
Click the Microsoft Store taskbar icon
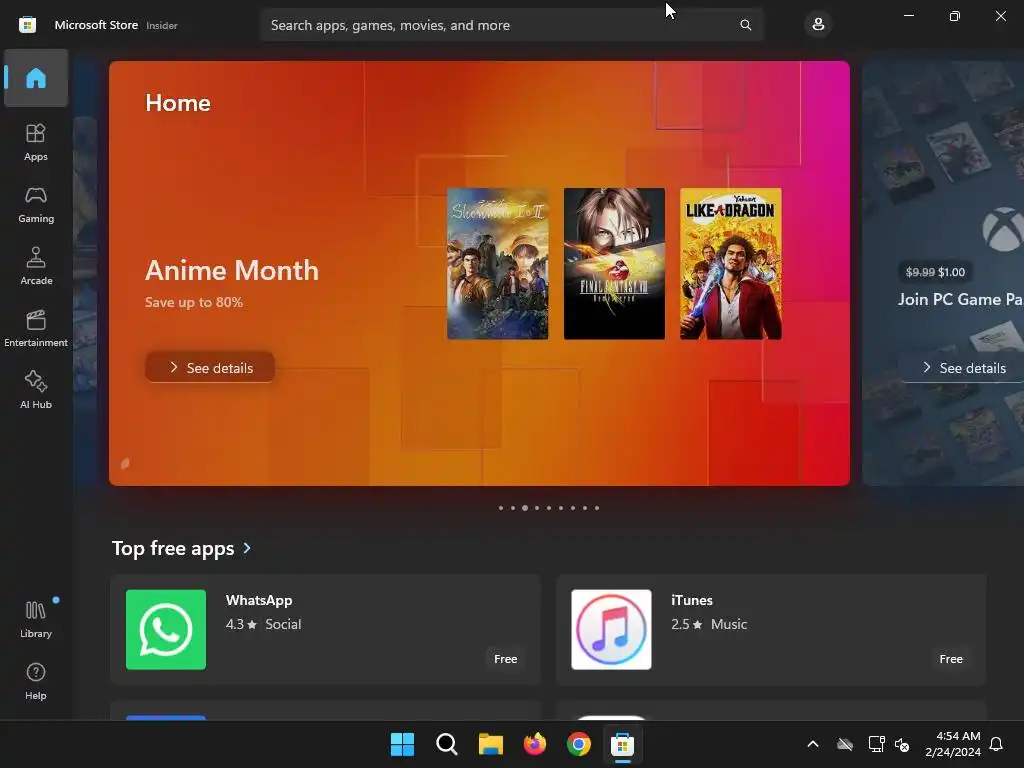pyautogui.click(x=622, y=744)
